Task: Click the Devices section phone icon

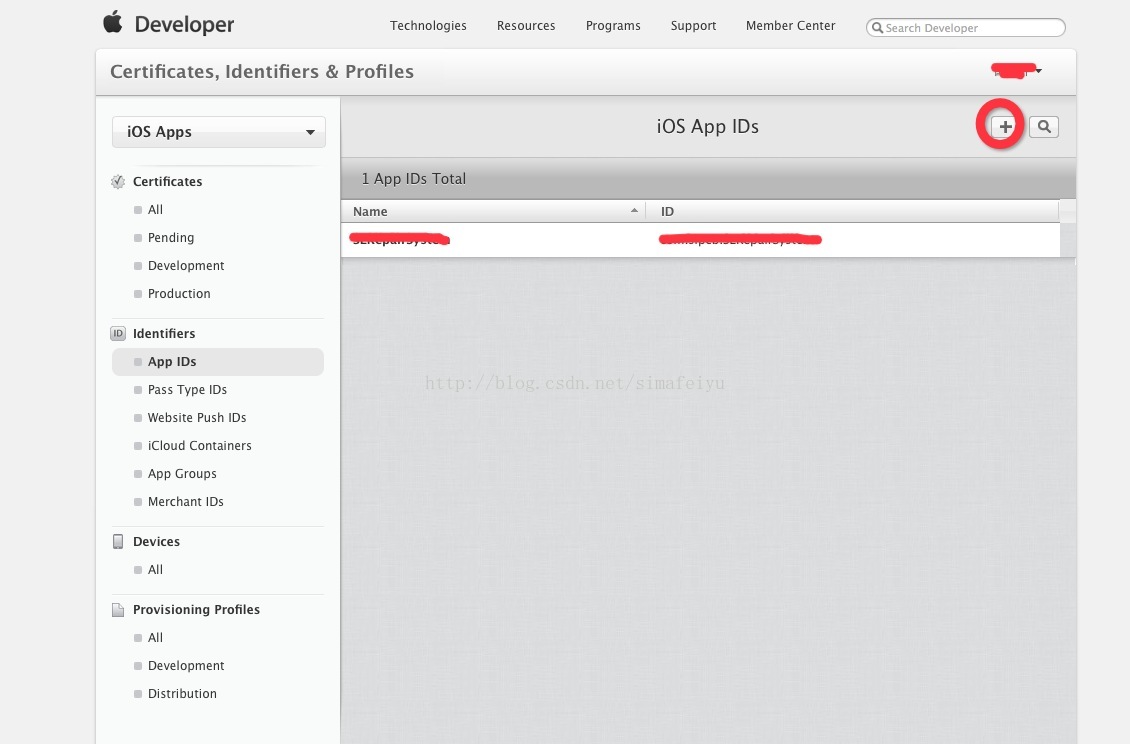Action: [x=118, y=541]
